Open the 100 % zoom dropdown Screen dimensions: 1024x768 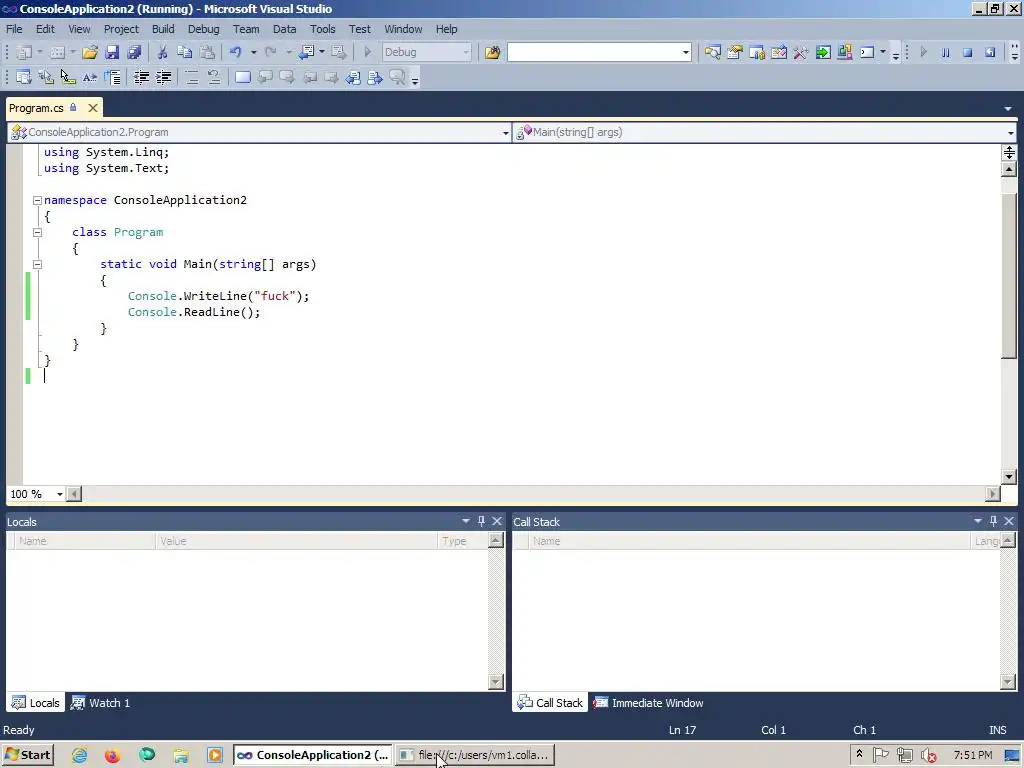pyautogui.click(x=59, y=494)
